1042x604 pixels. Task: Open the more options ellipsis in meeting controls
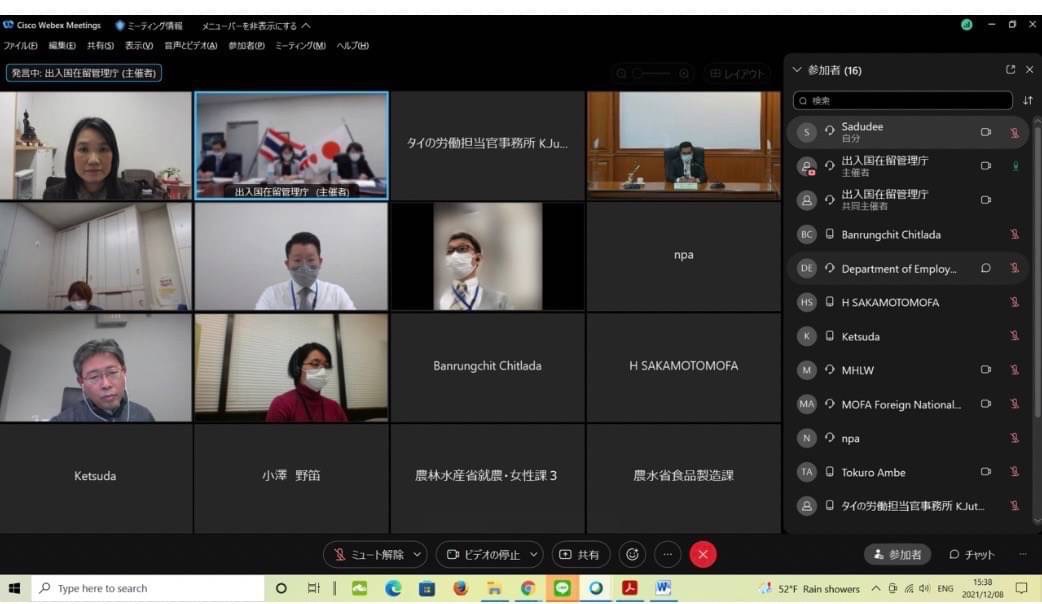click(667, 554)
